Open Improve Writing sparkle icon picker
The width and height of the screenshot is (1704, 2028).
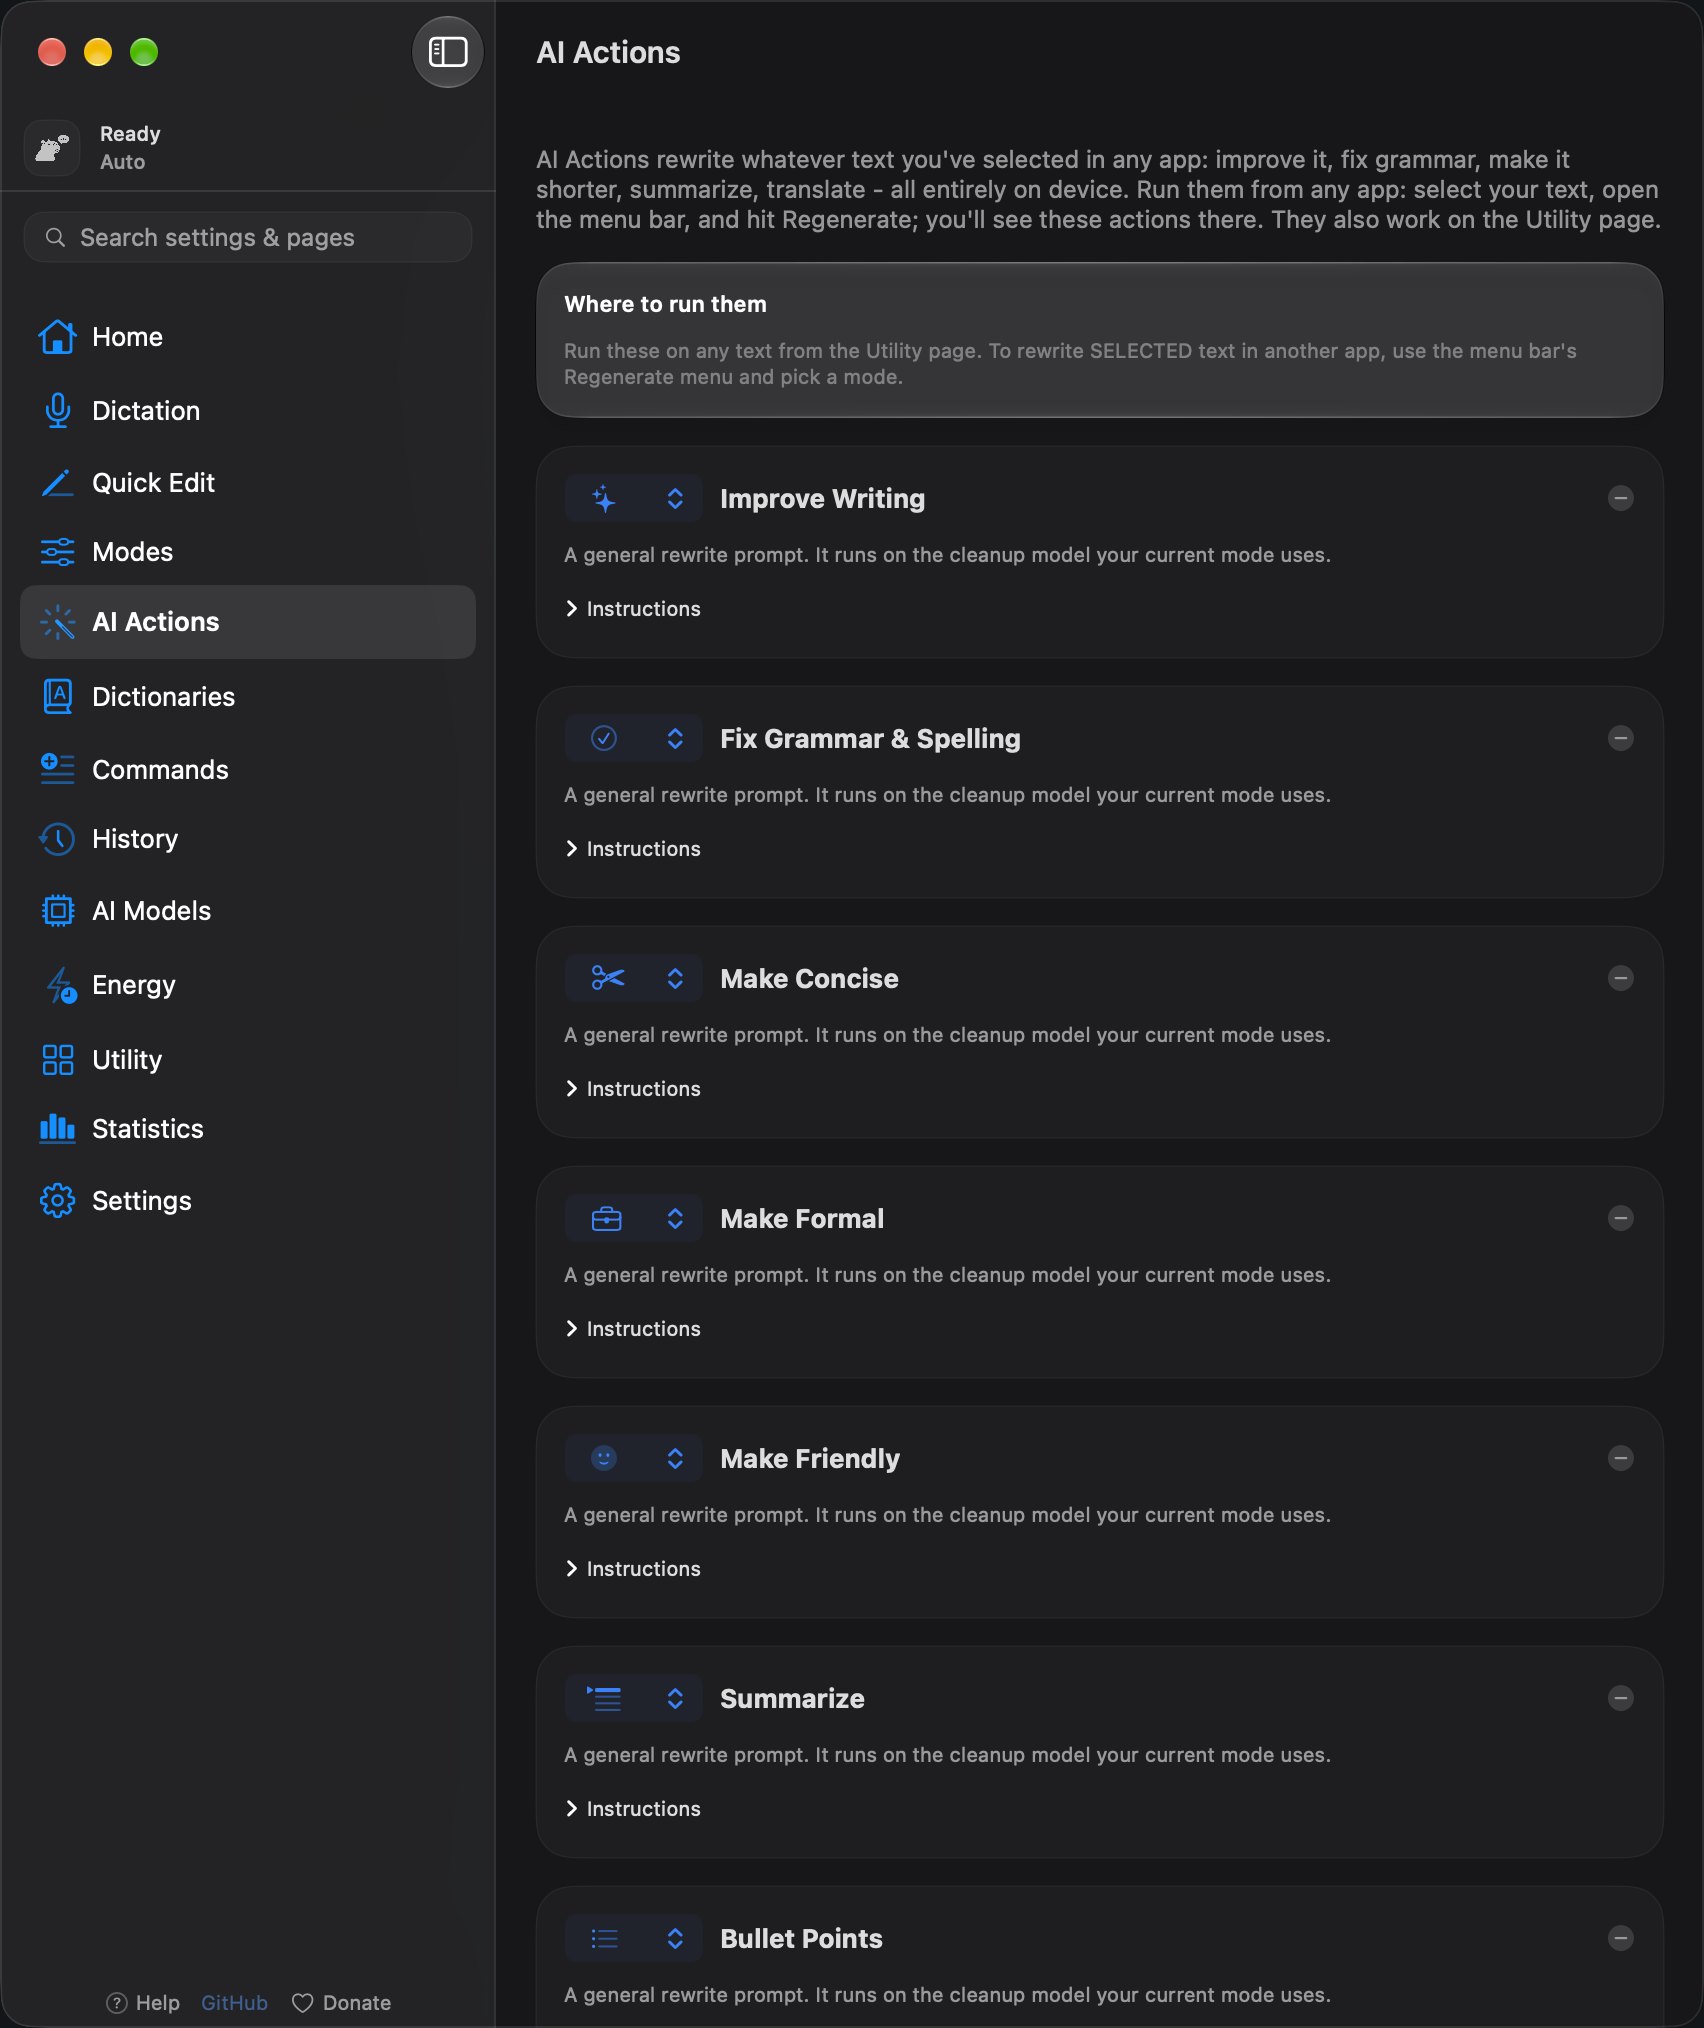633,498
